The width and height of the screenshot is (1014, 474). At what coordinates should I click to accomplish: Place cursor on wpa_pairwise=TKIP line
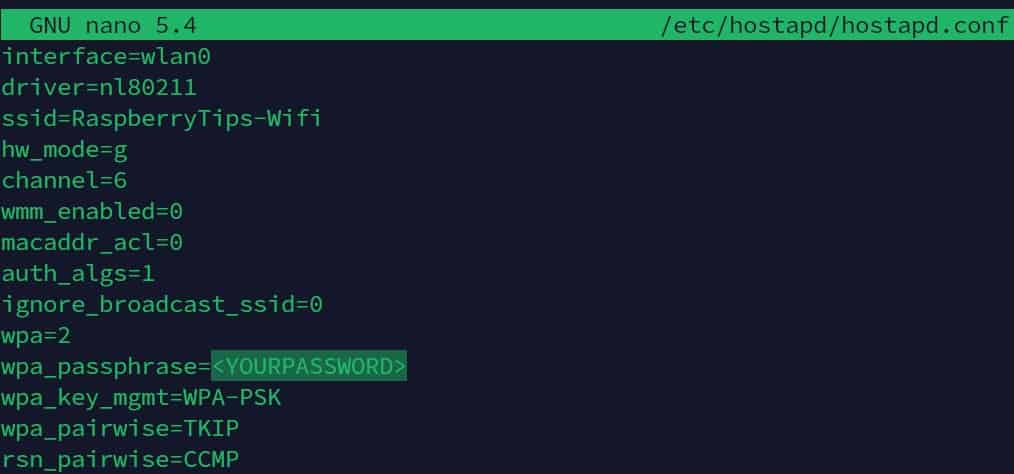120,429
